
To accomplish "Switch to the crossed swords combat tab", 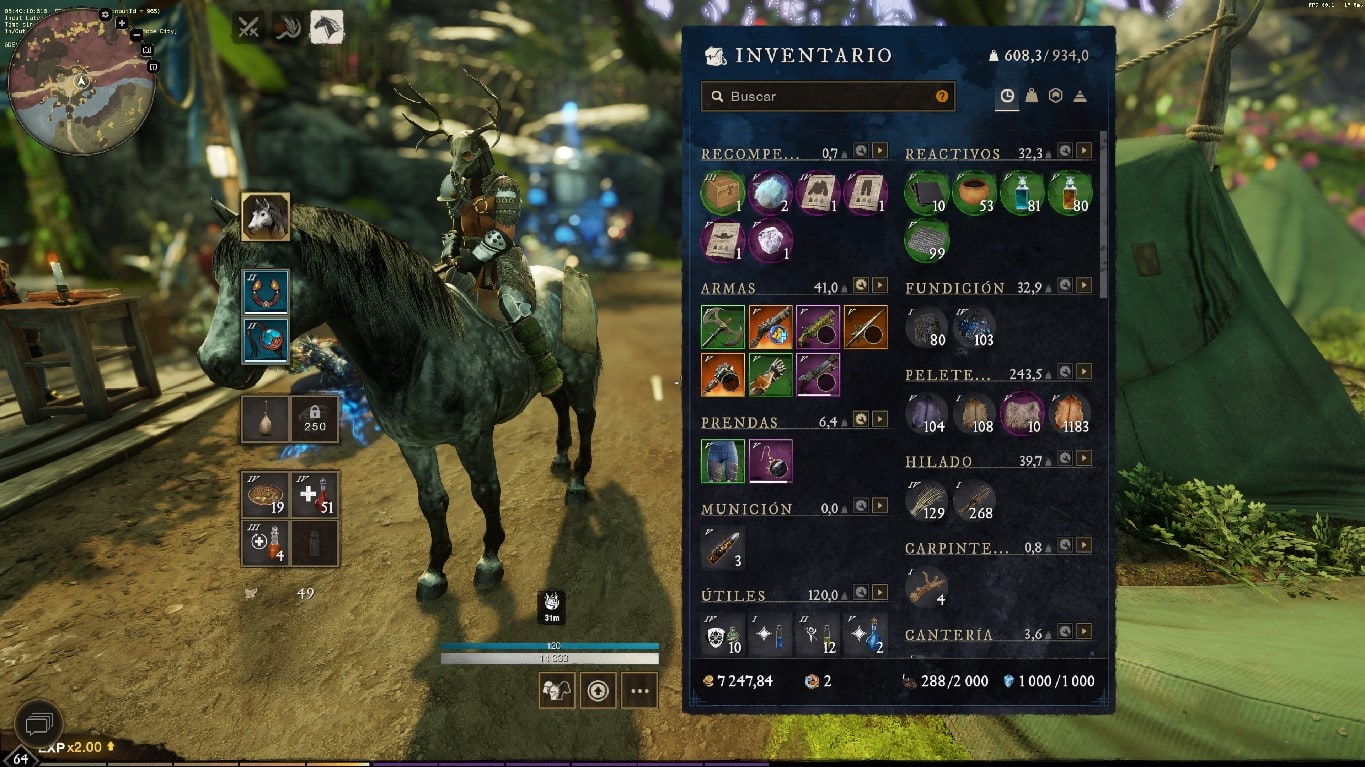I will click(x=248, y=28).
